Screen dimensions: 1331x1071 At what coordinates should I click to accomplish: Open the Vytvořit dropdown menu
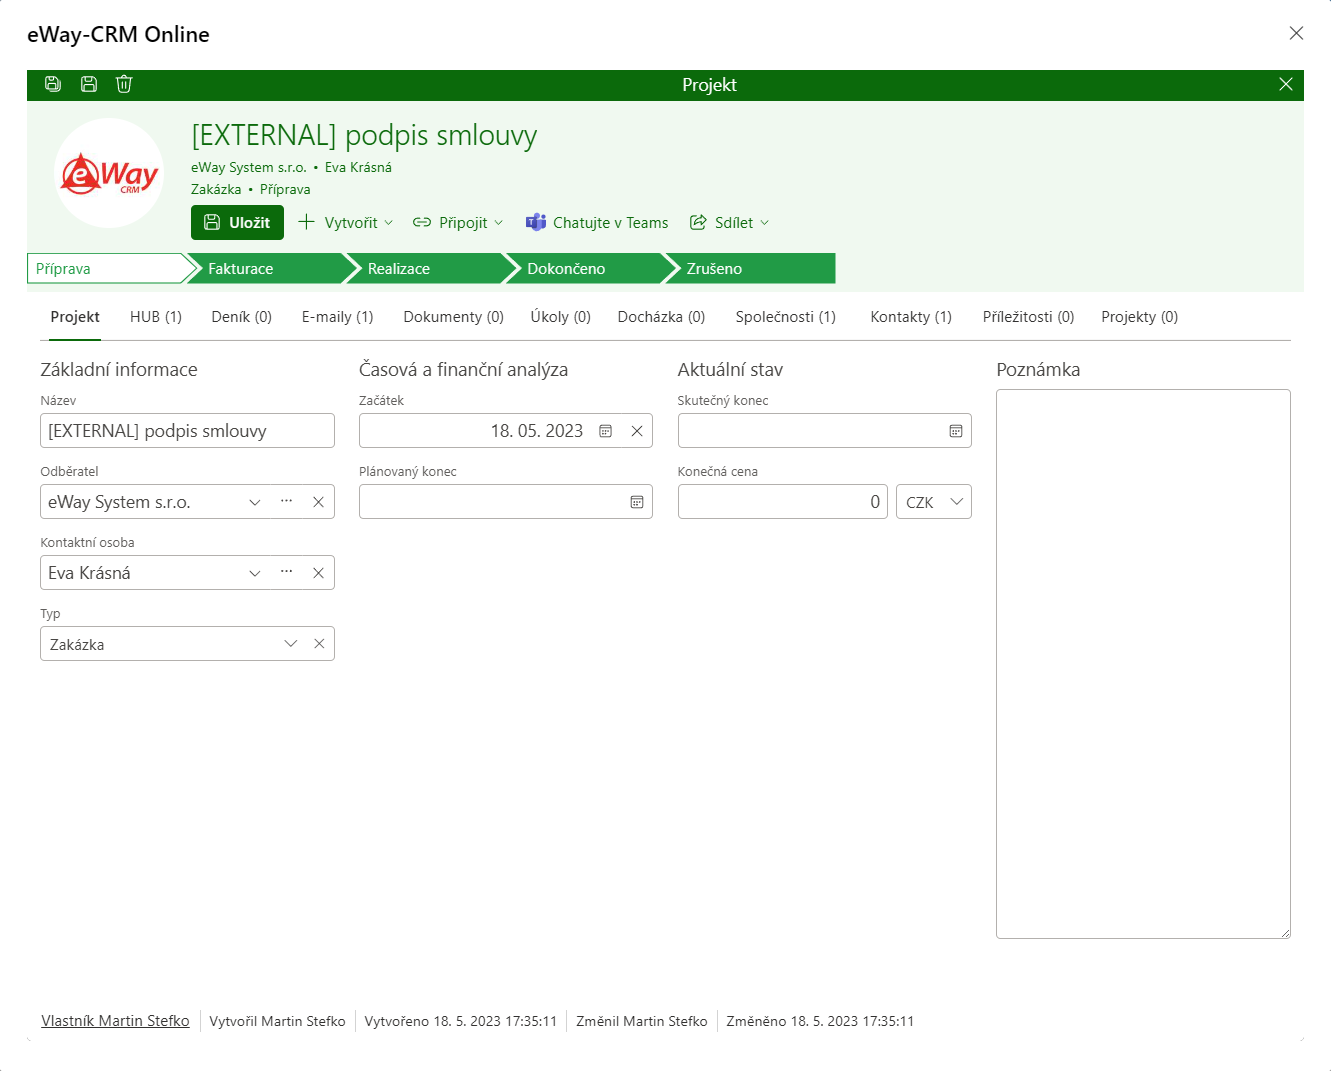[x=346, y=222]
